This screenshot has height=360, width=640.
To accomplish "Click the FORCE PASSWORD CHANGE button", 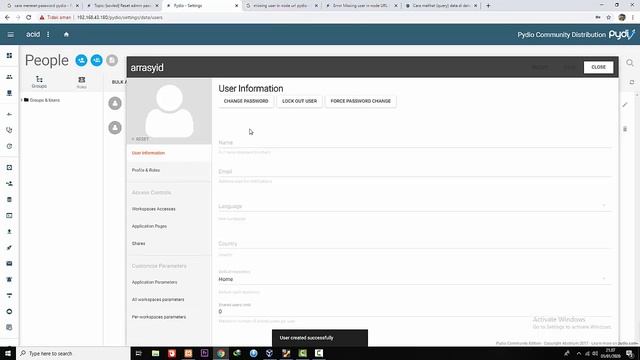I will tap(360, 101).
